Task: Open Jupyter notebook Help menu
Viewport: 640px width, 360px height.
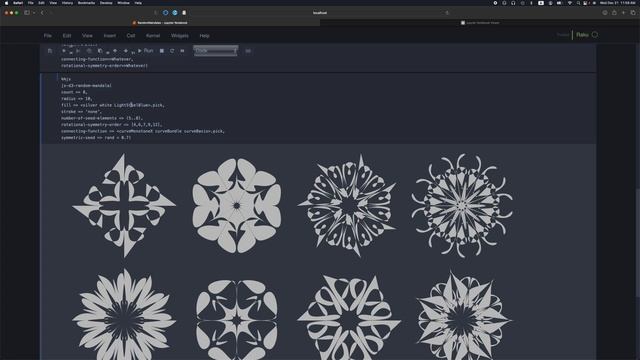Action: tap(204, 36)
